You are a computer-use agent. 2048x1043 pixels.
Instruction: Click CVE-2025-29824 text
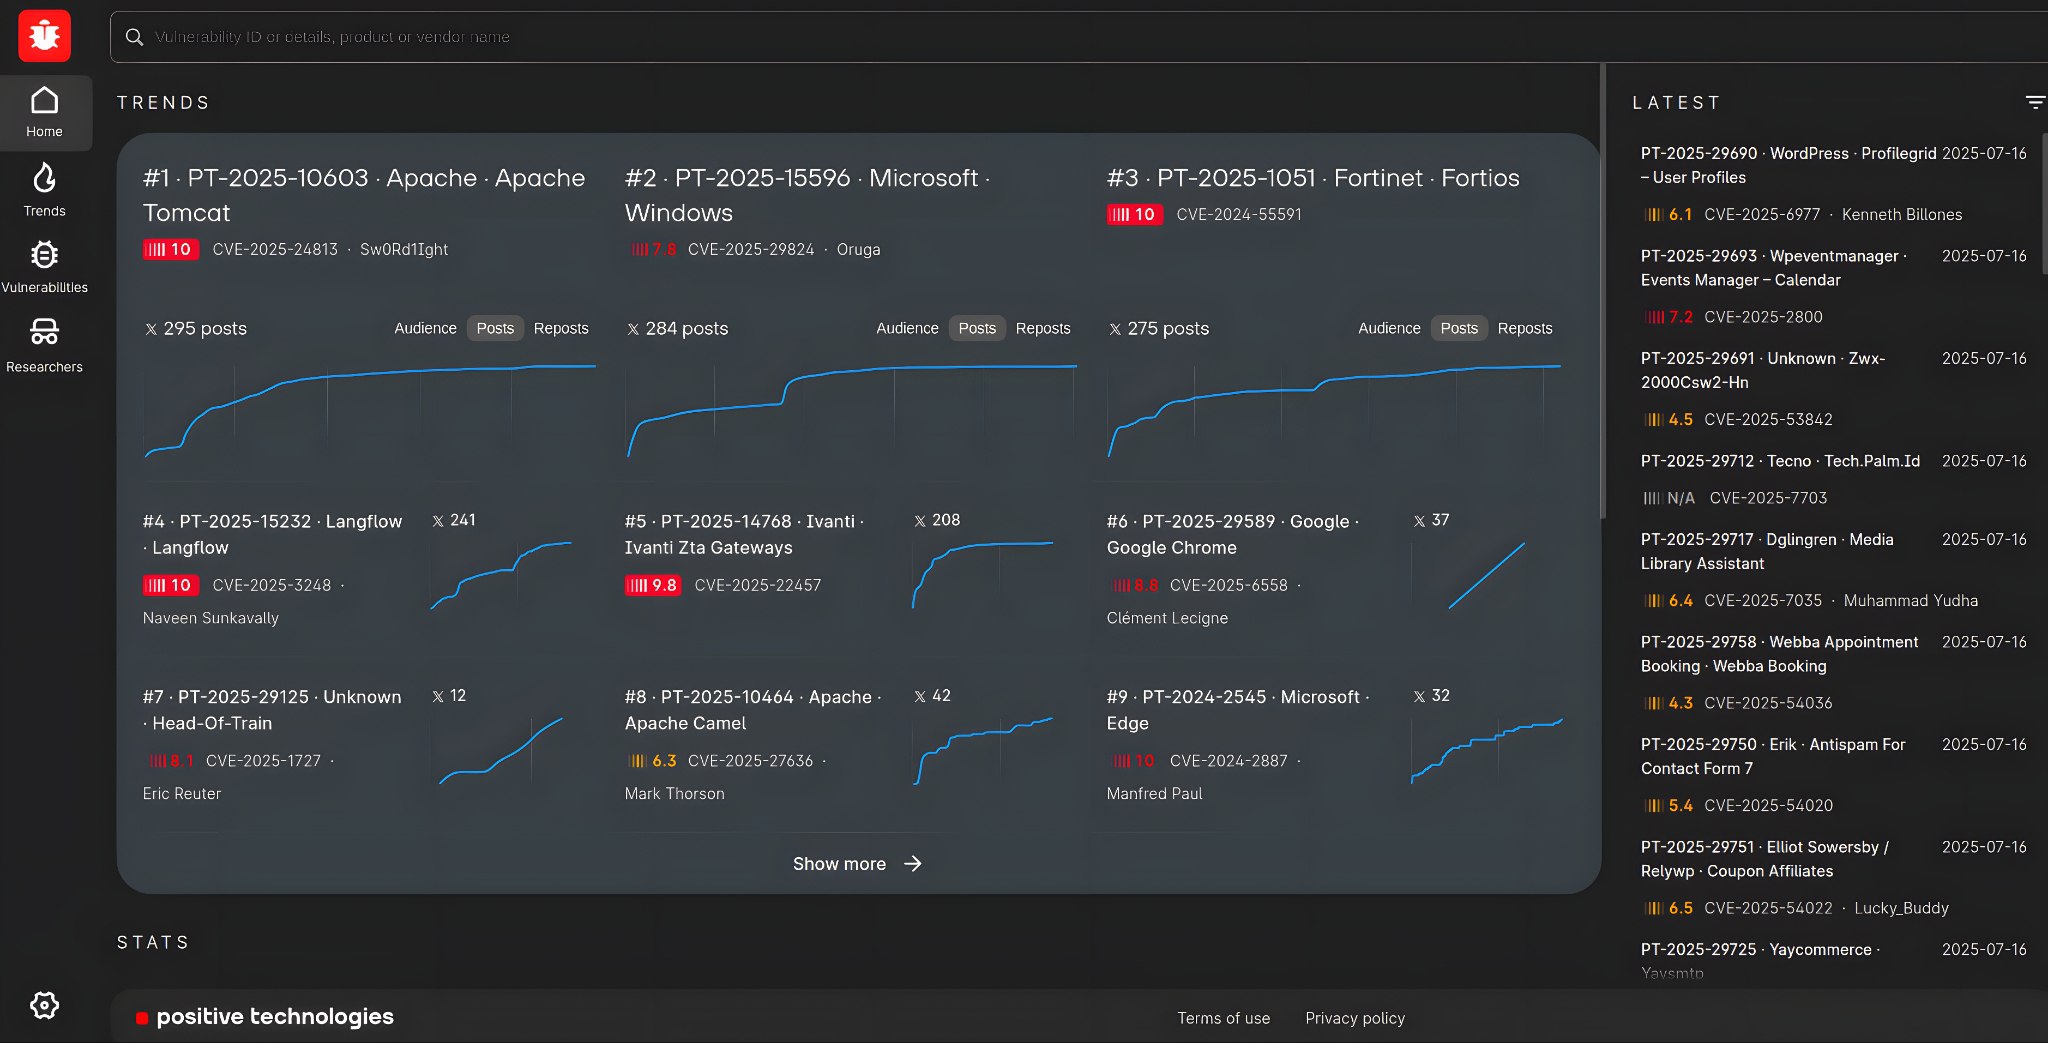751,250
